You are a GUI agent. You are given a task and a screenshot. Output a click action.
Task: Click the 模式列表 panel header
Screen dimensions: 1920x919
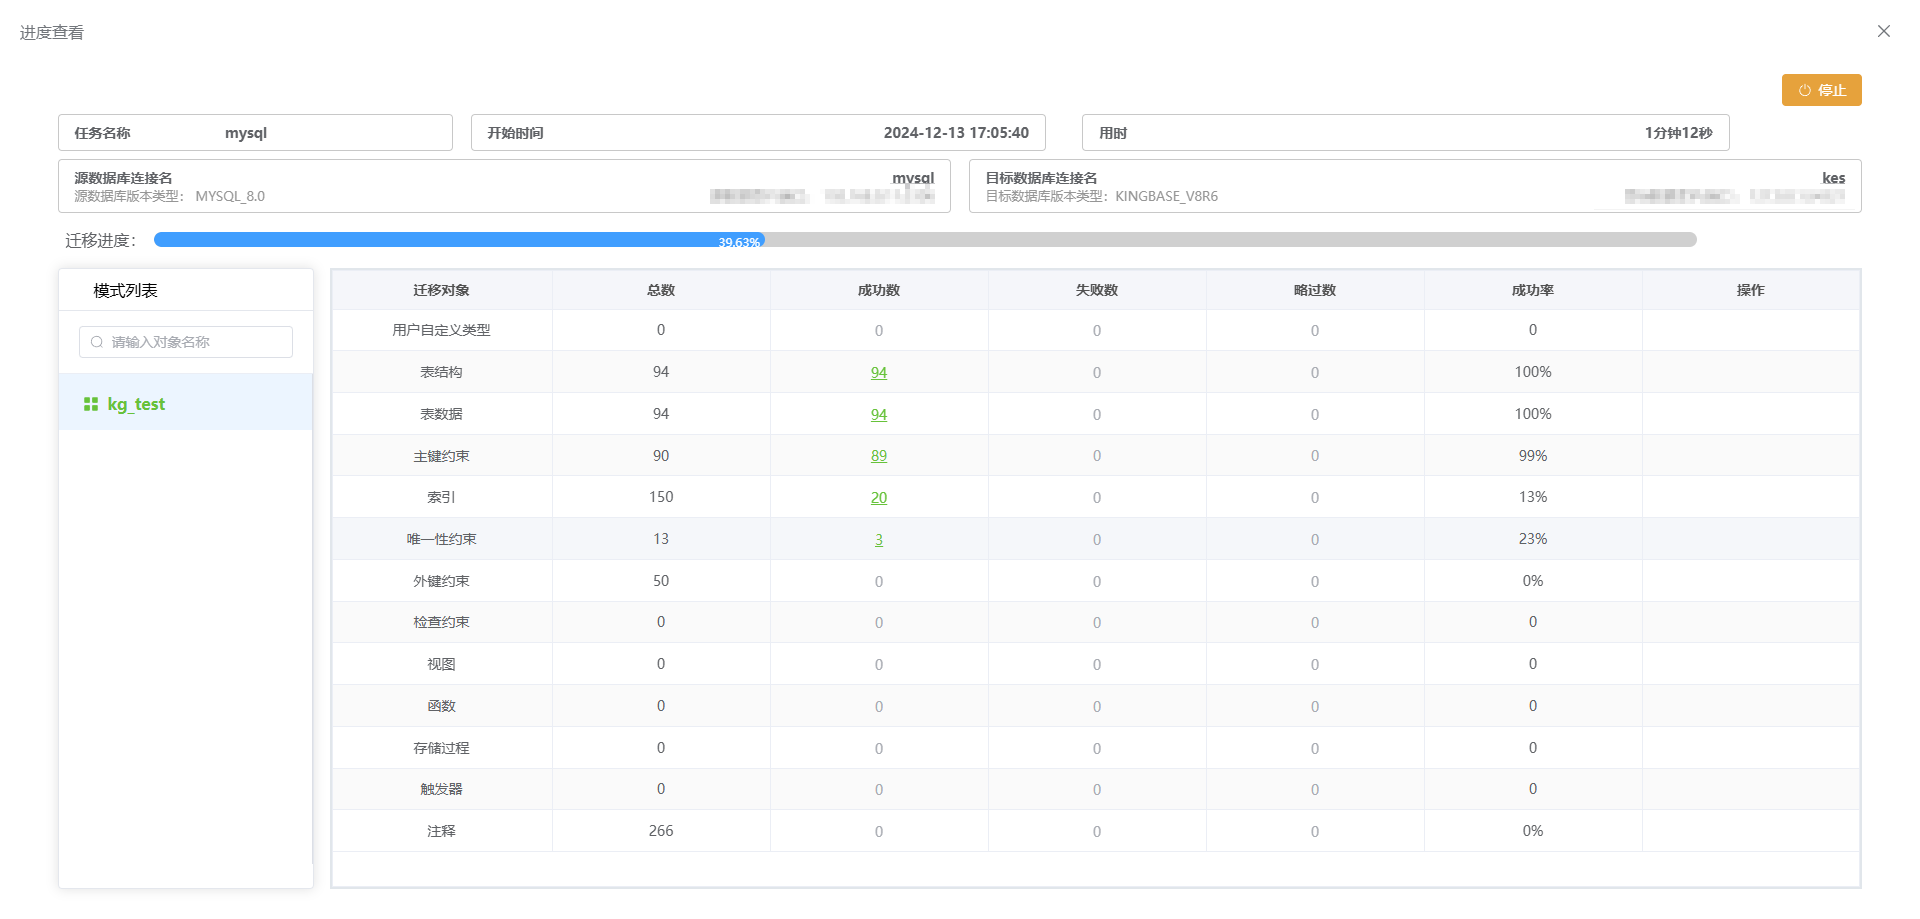(126, 291)
